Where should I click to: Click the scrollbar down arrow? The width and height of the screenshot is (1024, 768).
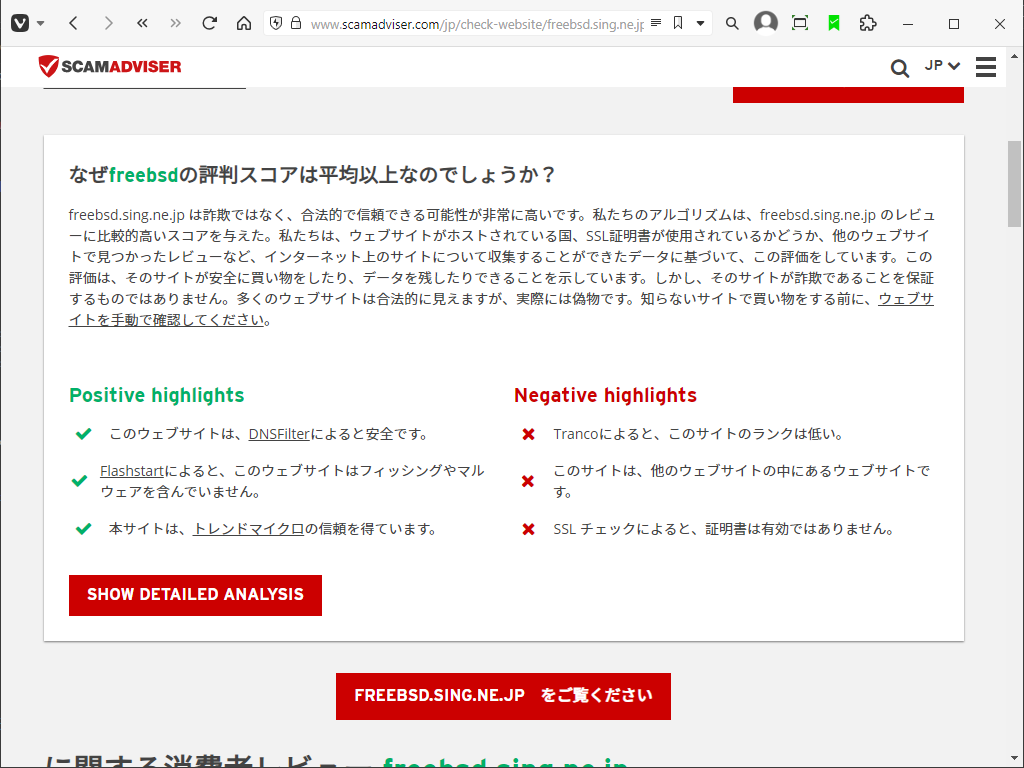coord(1014,759)
